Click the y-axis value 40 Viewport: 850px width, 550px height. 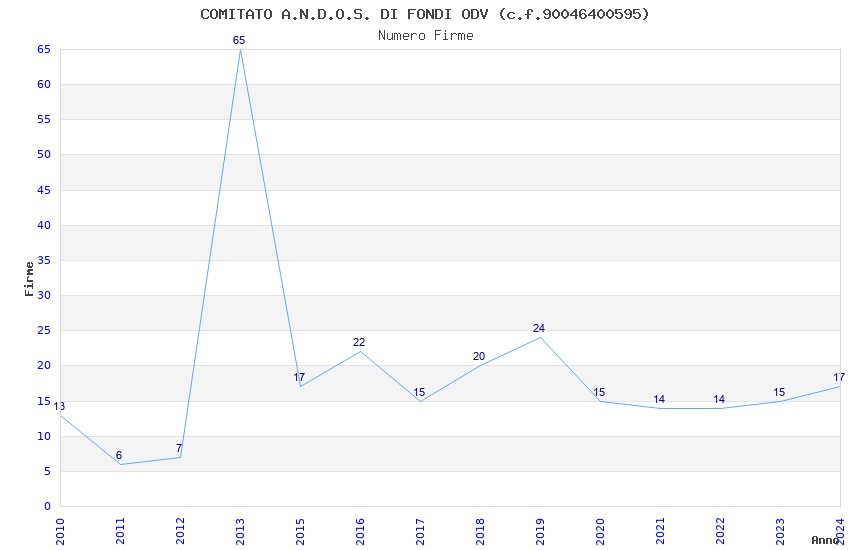(x=44, y=225)
